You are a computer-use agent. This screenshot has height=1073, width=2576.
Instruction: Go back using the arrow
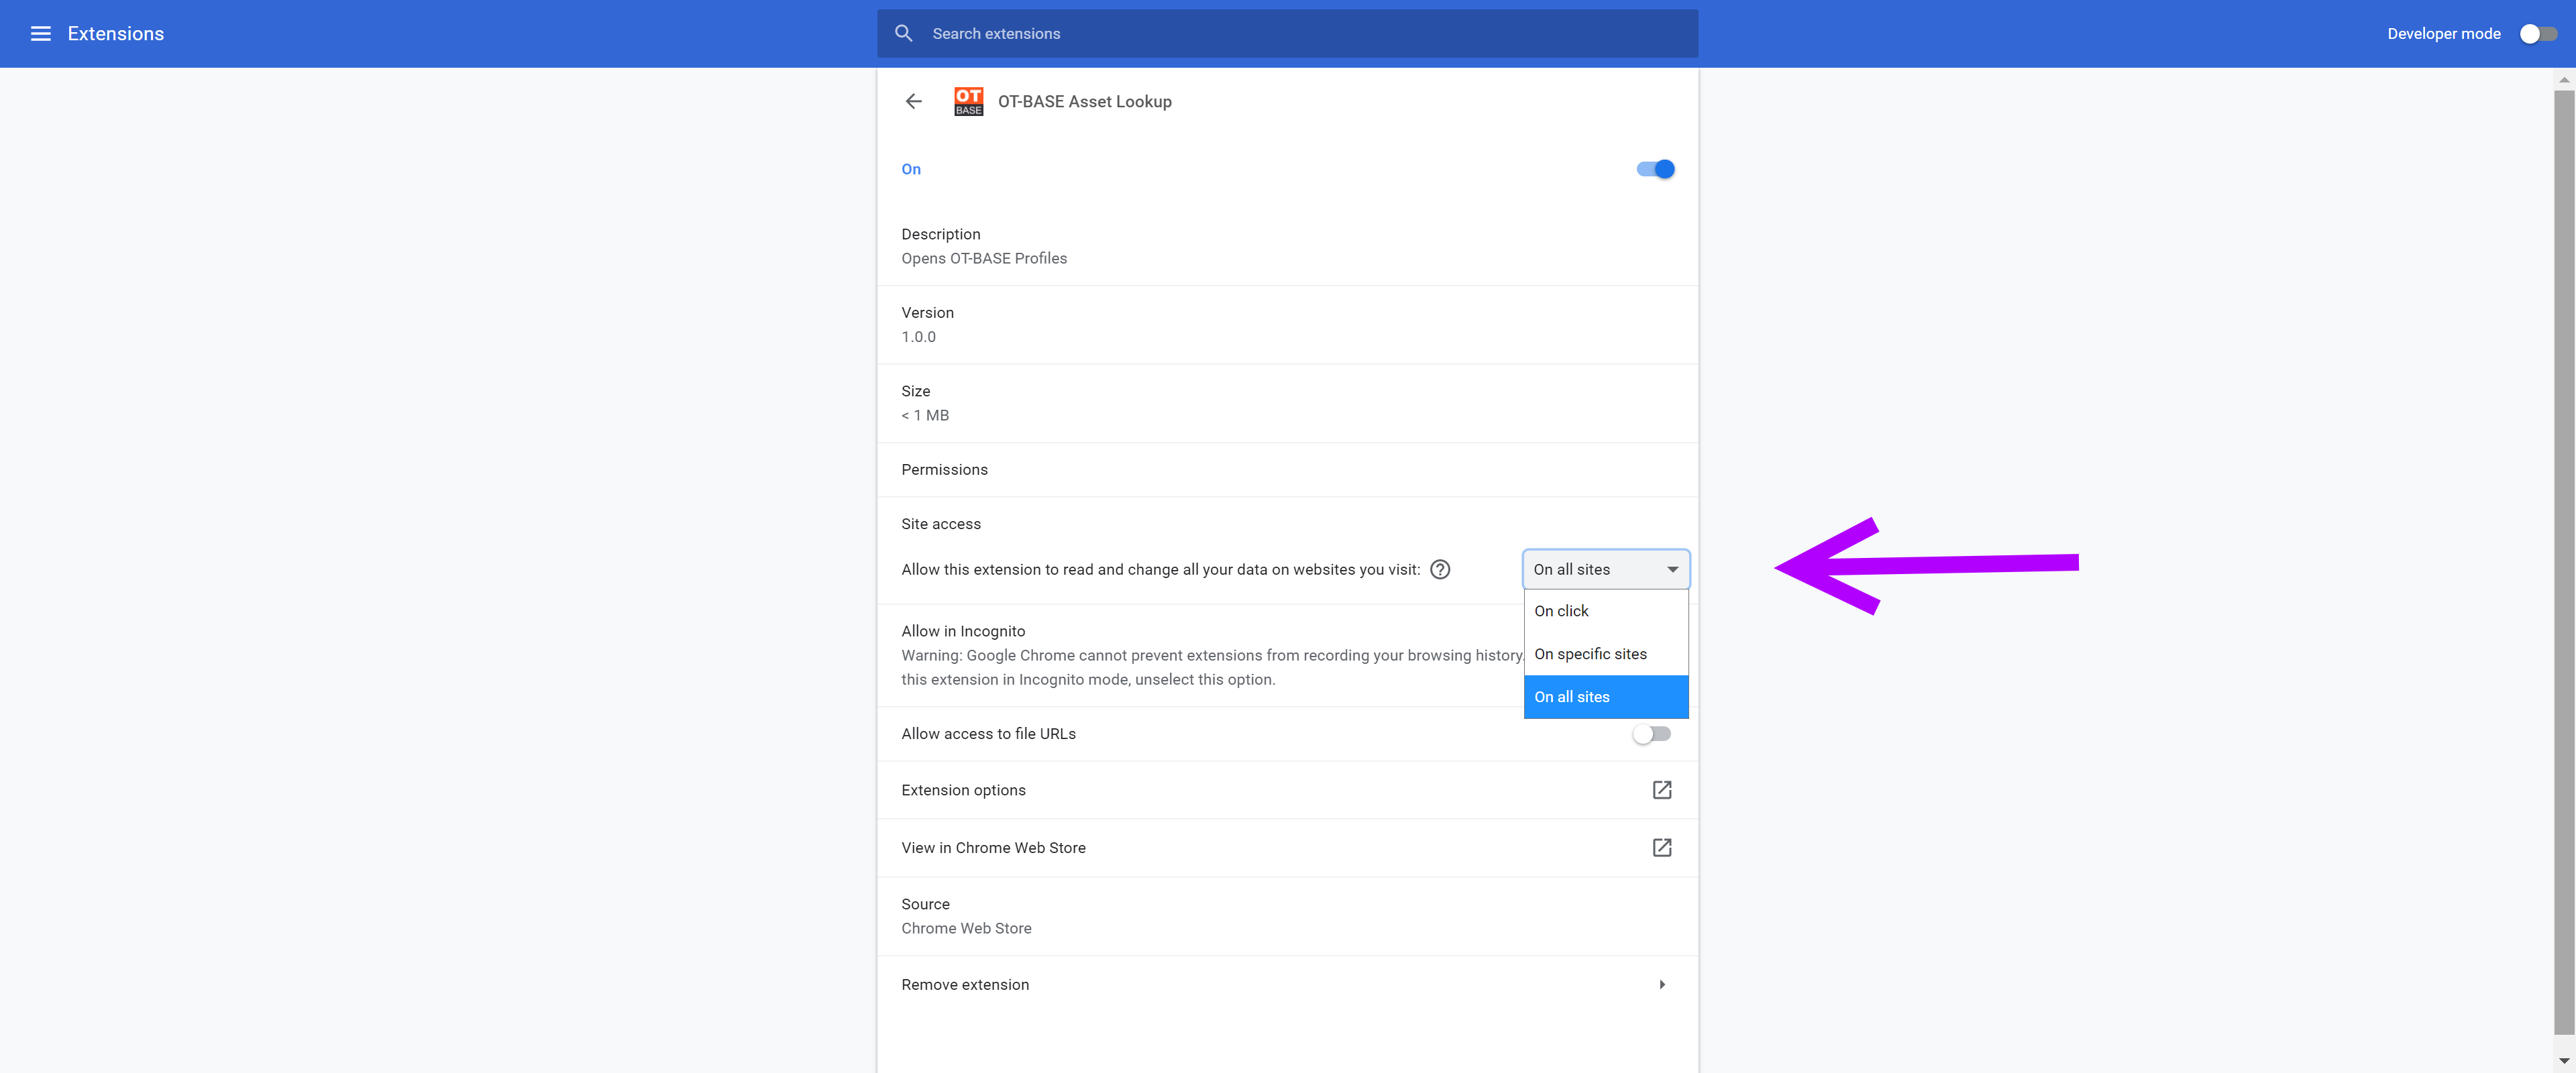click(913, 101)
